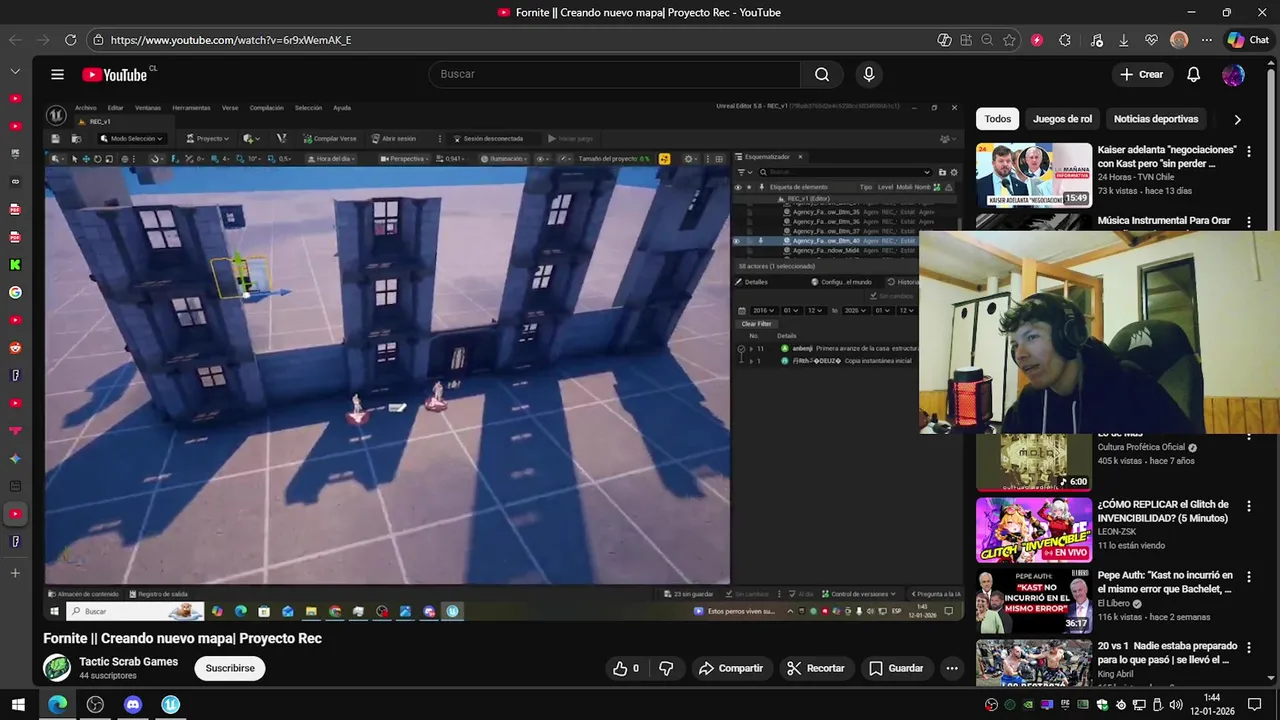This screenshot has width=1280, height=720.
Task: Open YouTube notifications bell
Action: (x=1193, y=74)
